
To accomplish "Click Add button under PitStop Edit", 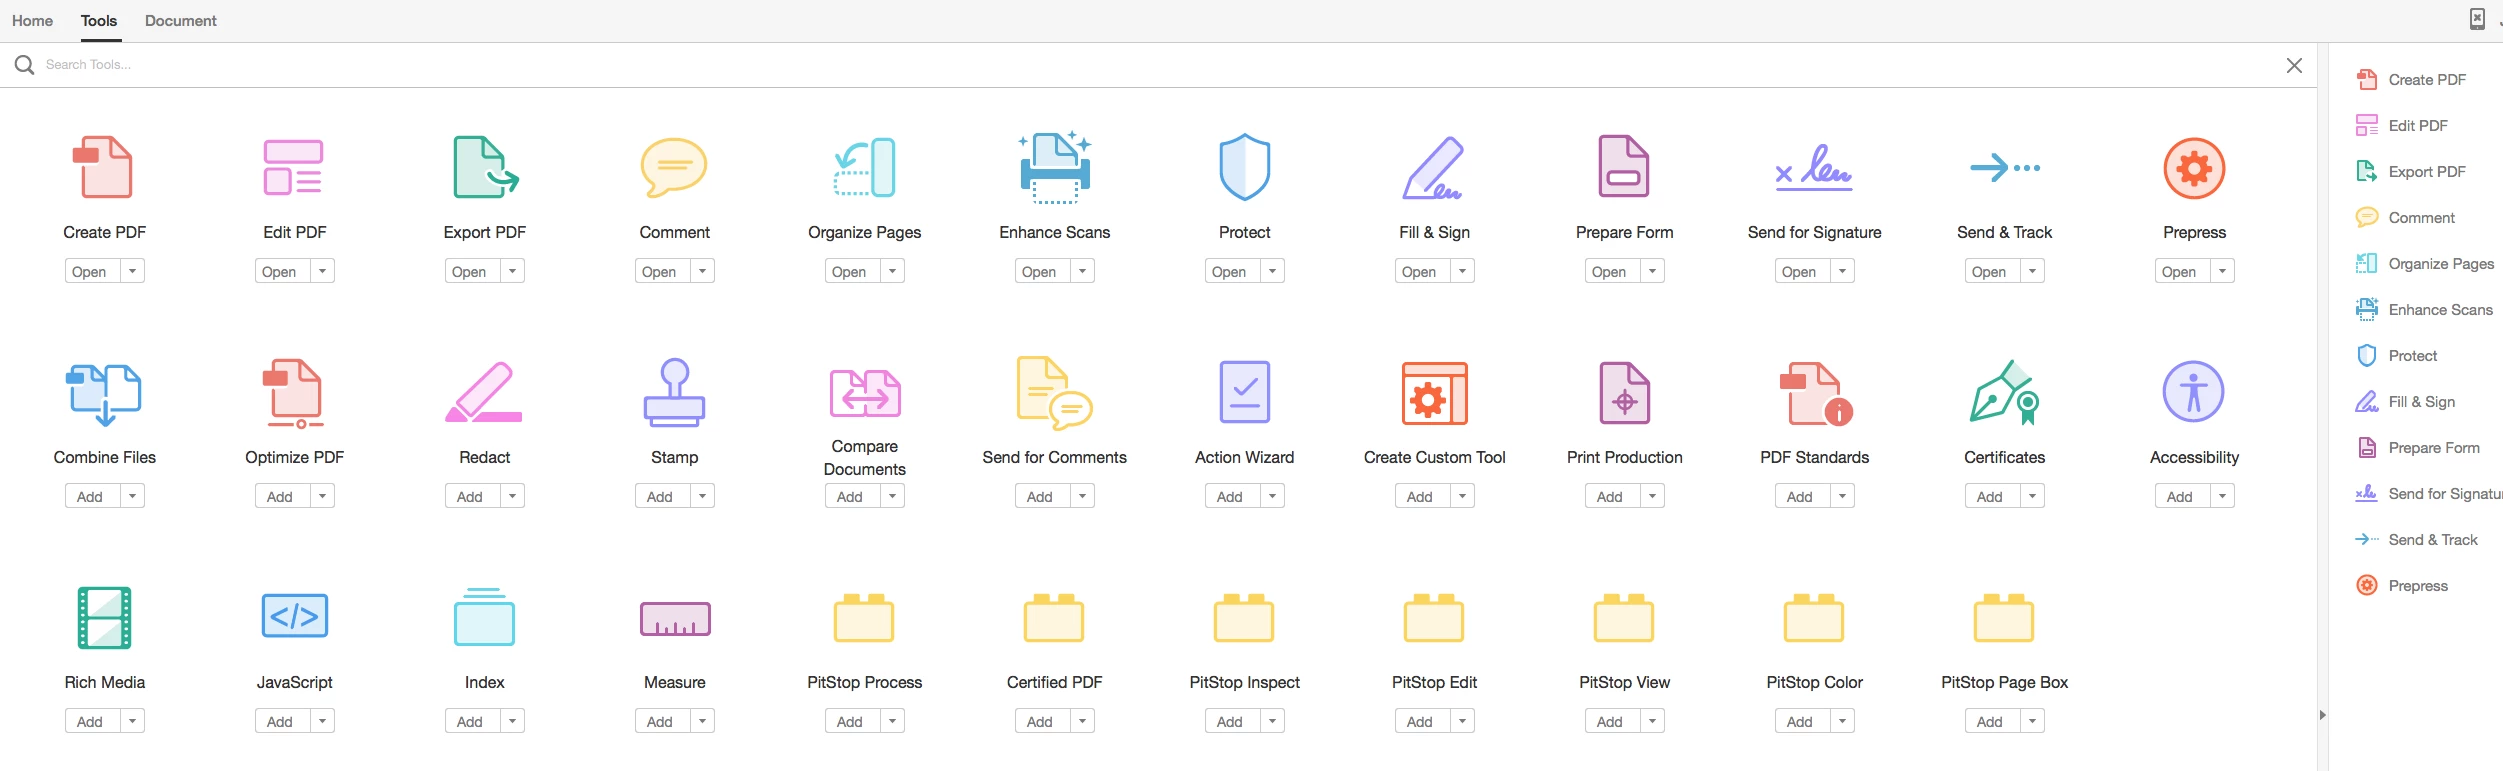I will pos(1422,721).
